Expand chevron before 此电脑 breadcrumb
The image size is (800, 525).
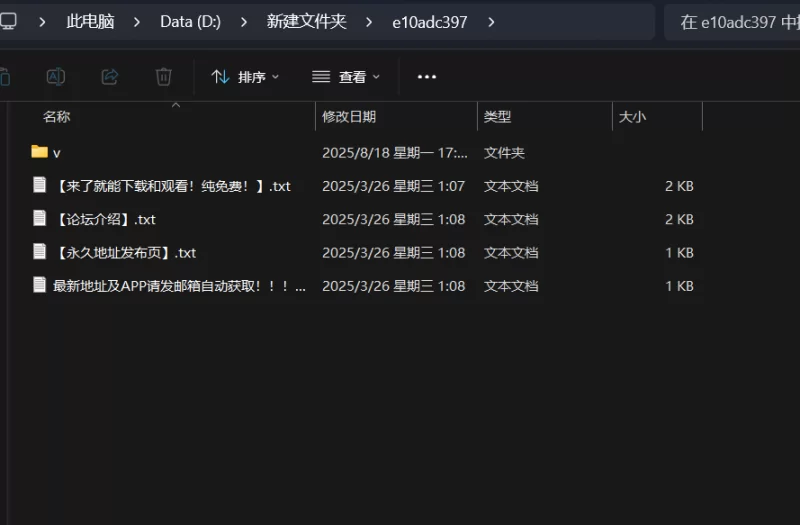pyautogui.click(x=42, y=22)
